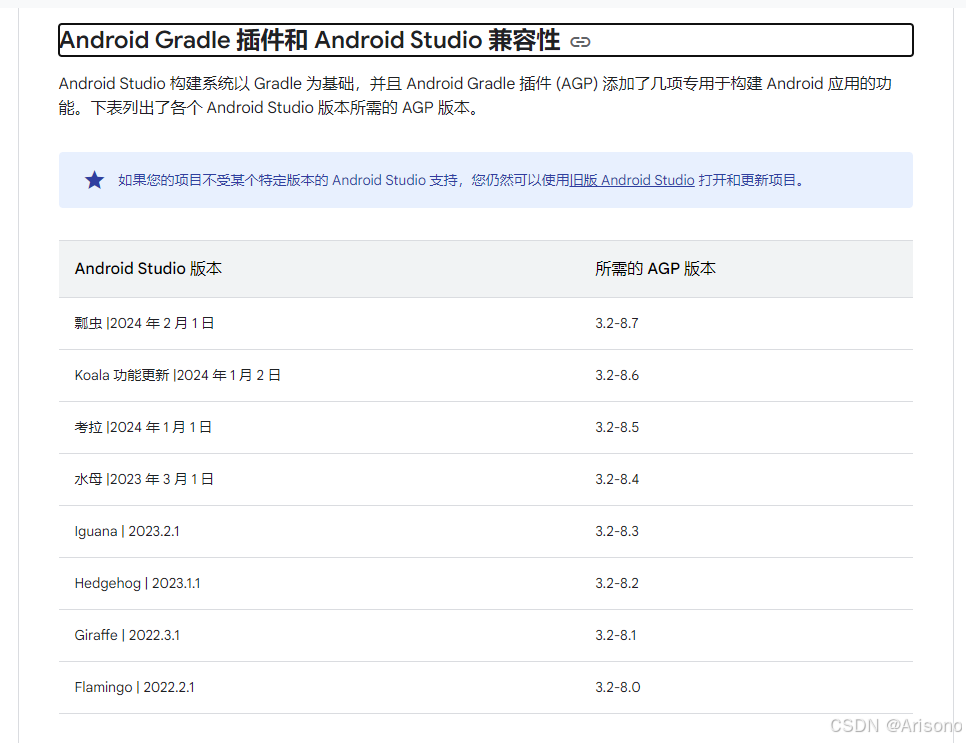Click the blue star icon in the note box

[x=94, y=180]
